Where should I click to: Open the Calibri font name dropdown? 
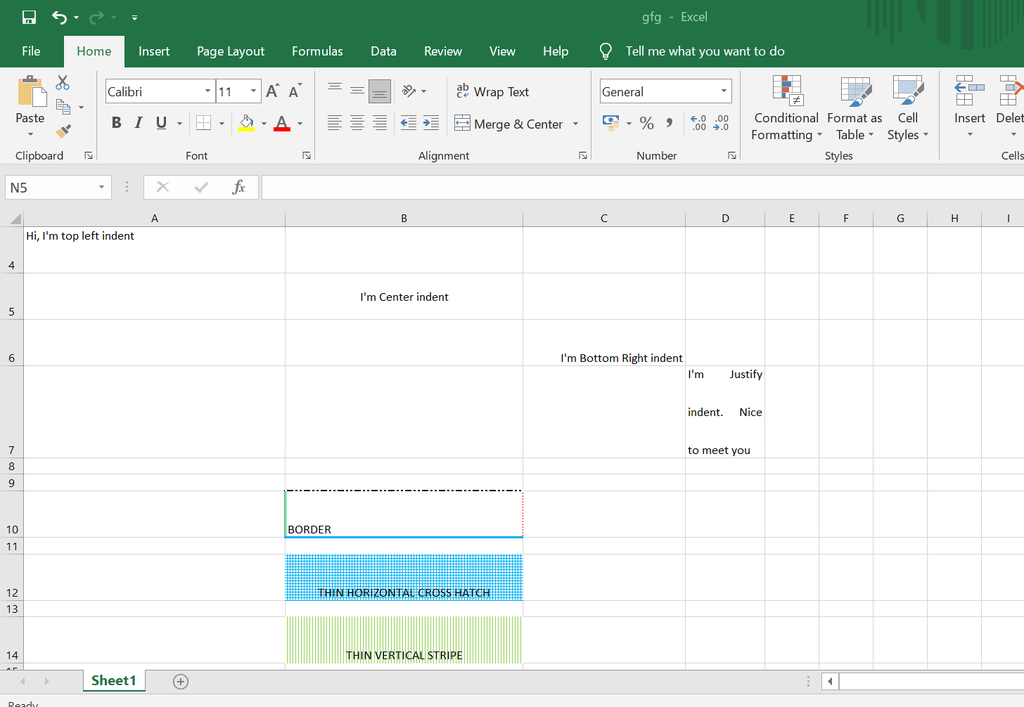pos(208,91)
